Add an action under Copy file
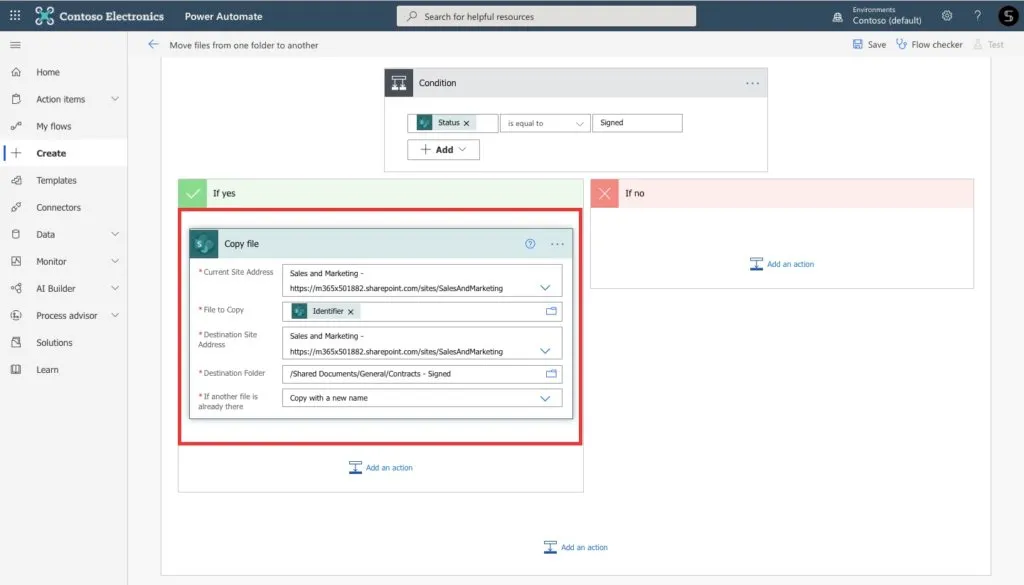Screen dimensions: 1024x585 point(381,467)
